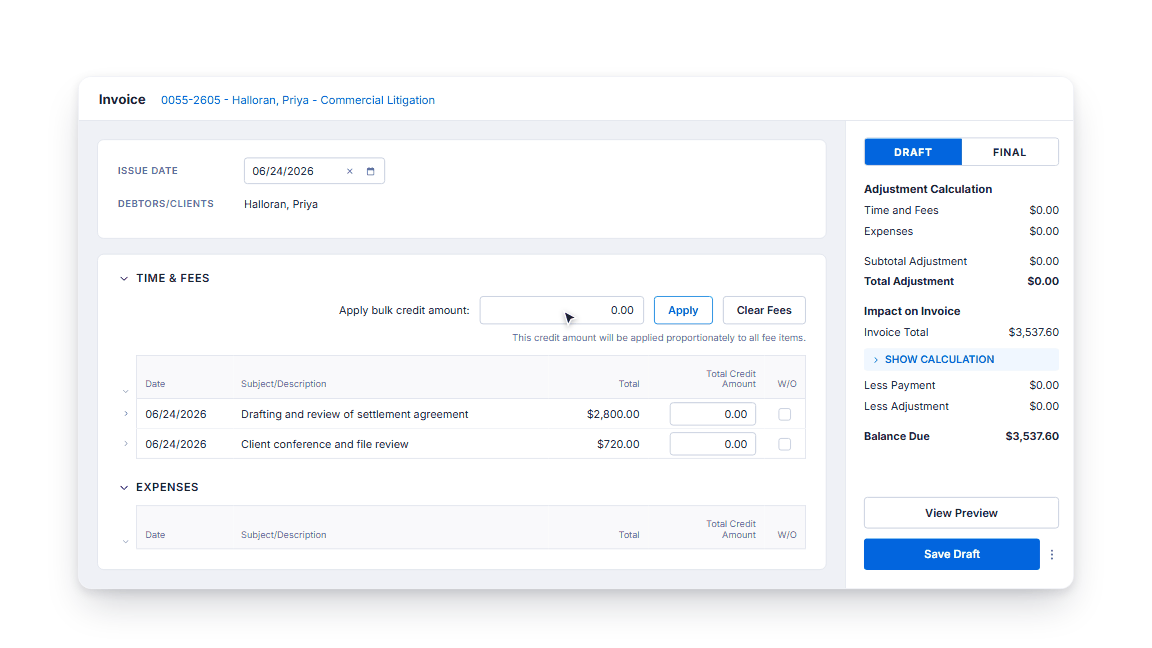Image resolution: width=1152 pixels, height=648 pixels.
Task: Collapse the EXPENSES section
Action: point(124,488)
